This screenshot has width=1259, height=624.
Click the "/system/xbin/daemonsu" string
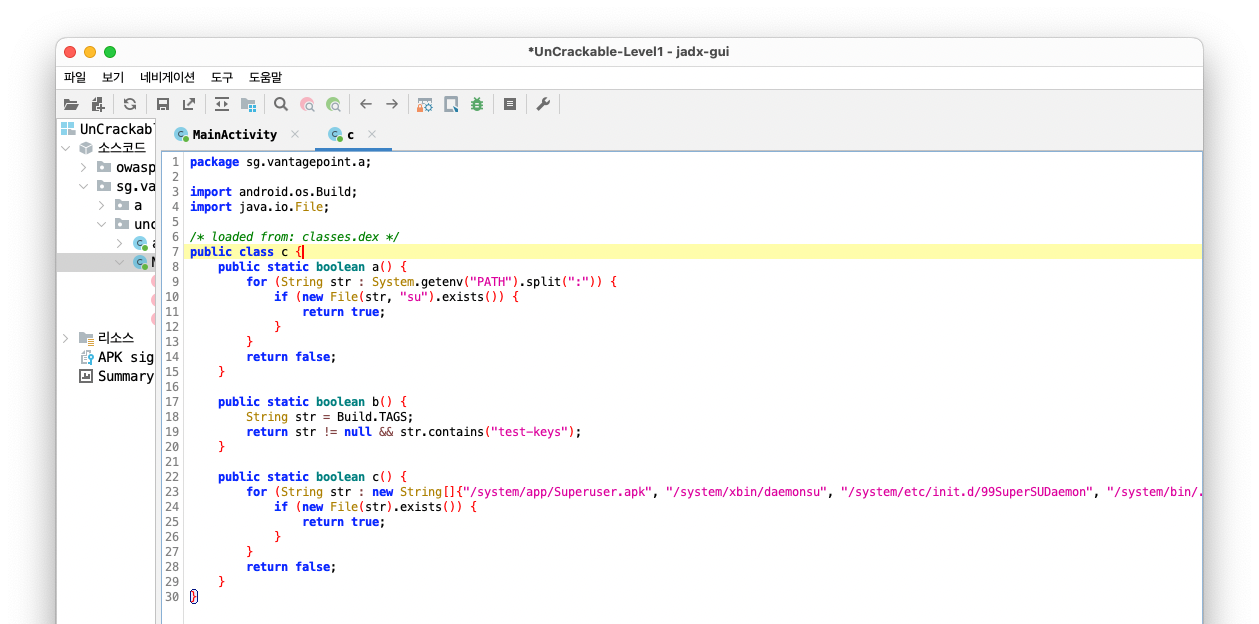click(746, 492)
